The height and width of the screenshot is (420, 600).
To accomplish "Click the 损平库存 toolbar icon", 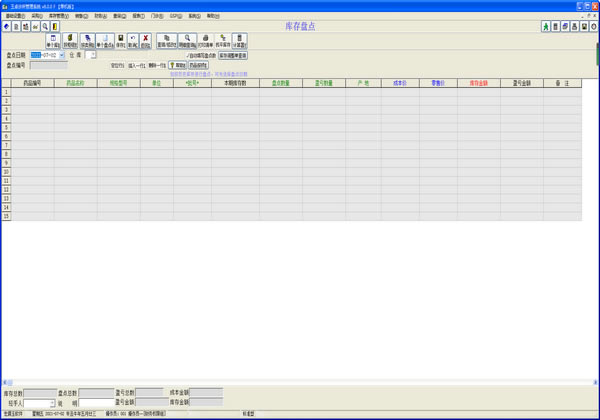I will pyautogui.click(x=223, y=41).
